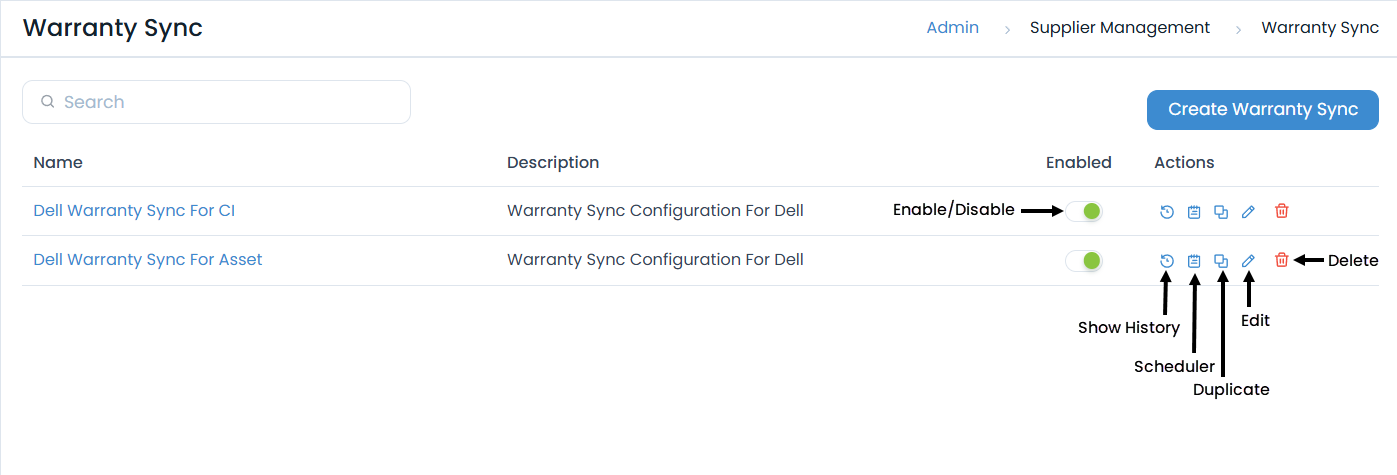The height and width of the screenshot is (475, 1397).
Task: Open Dell Warranty Sync For CI link
Action: (134, 211)
